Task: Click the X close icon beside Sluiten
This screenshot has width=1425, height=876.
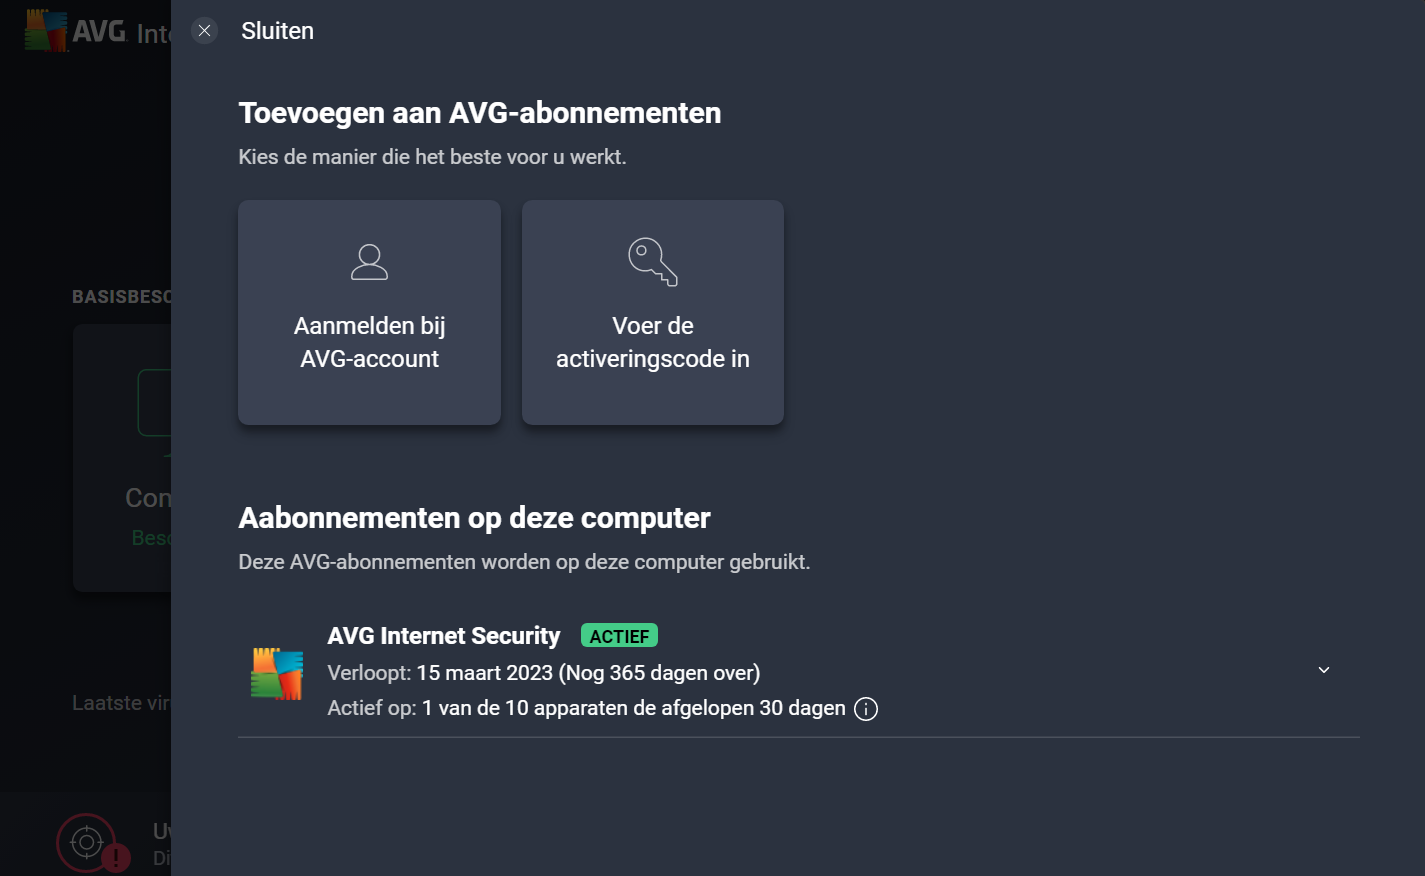Action: (204, 31)
